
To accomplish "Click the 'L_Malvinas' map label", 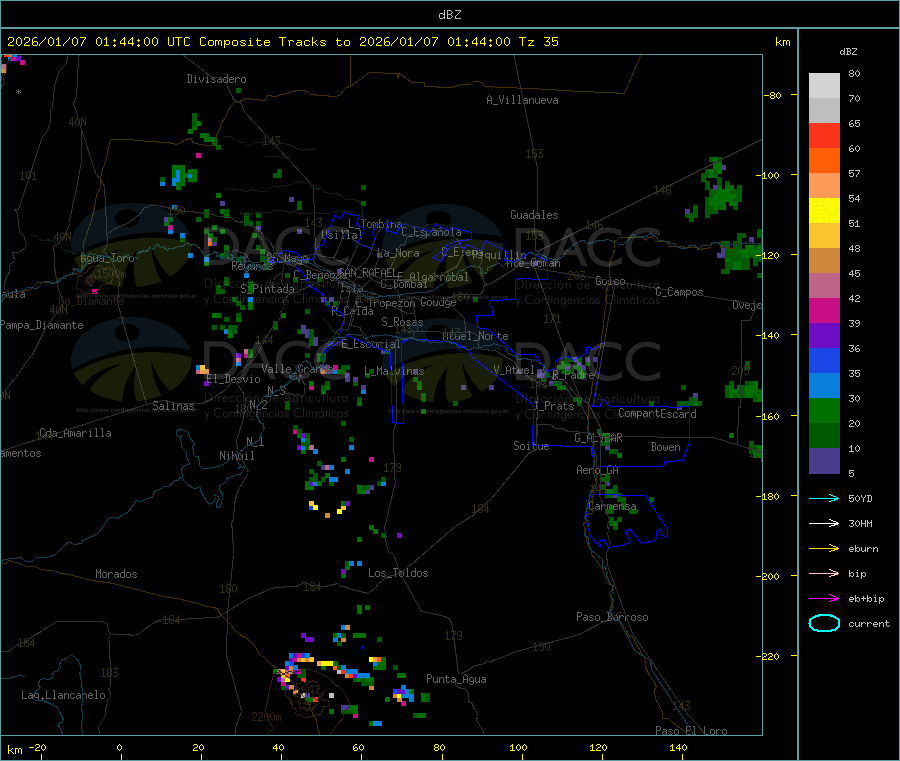I will (394, 371).
